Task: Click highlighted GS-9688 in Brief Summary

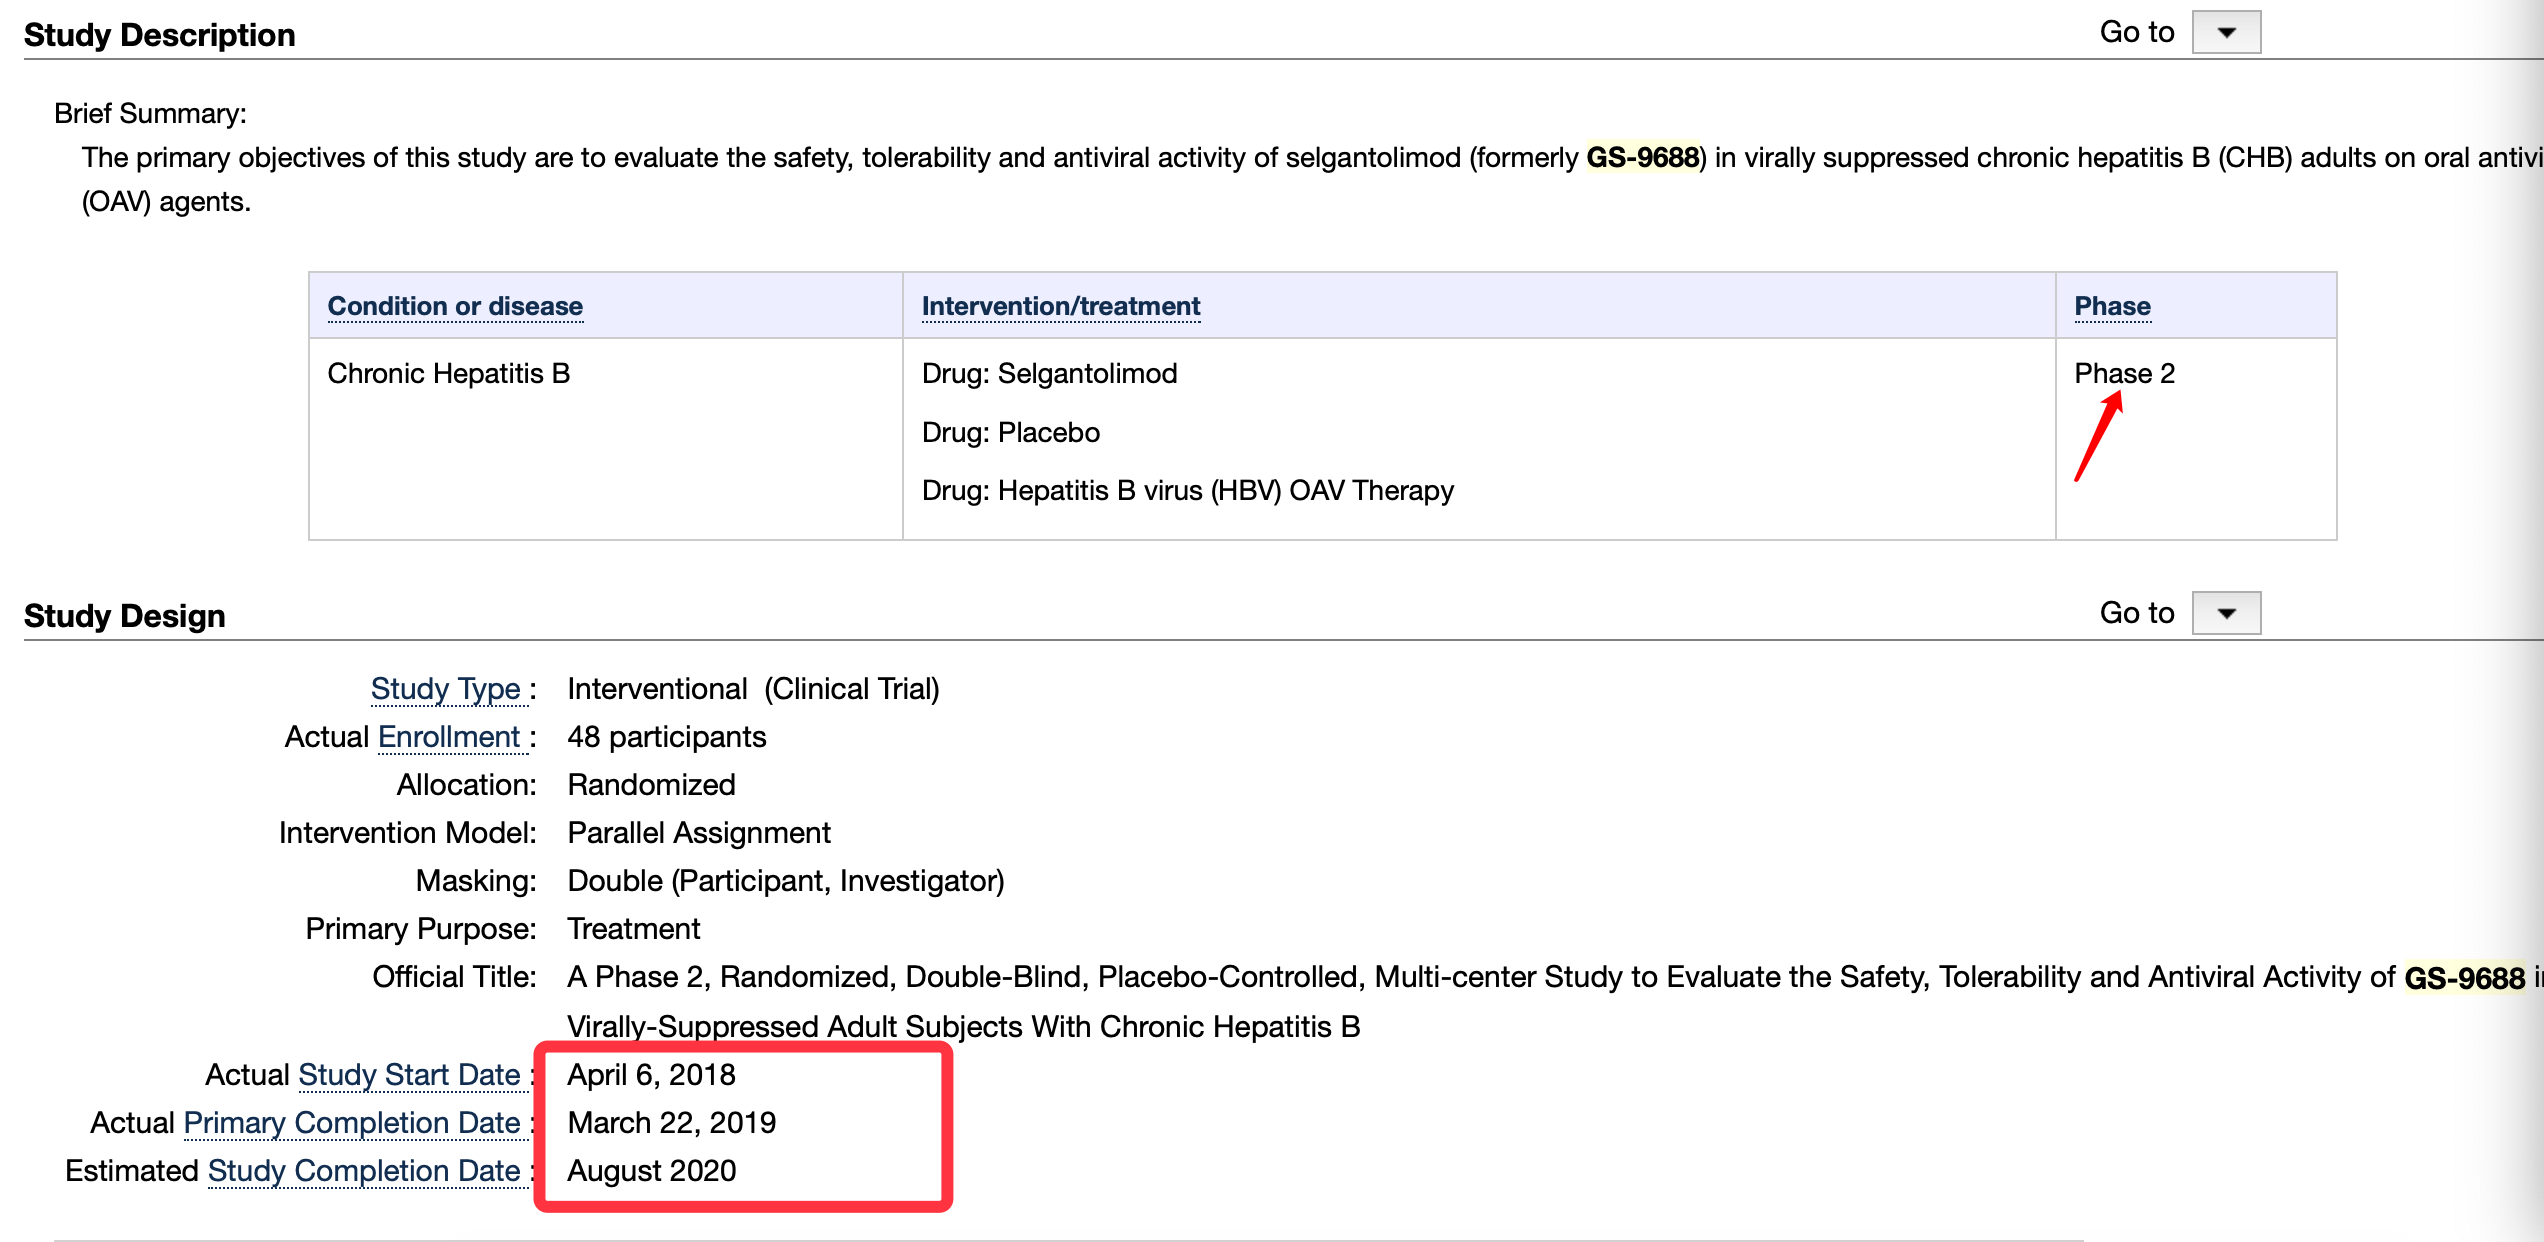Action: (x=1643, y=157)
